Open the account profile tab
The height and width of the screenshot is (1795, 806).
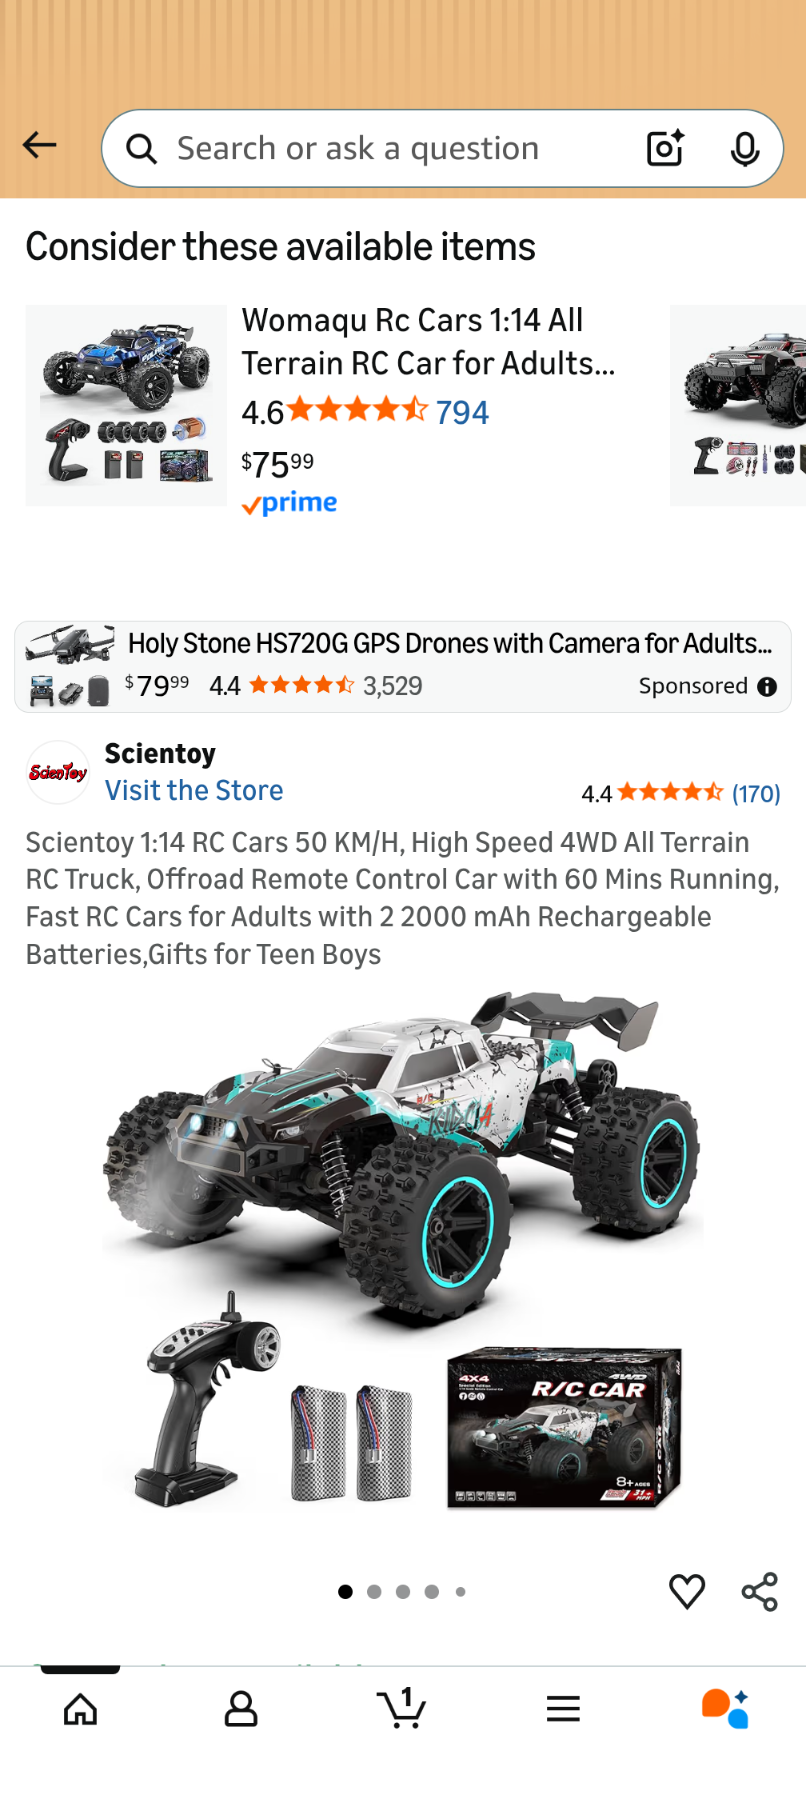click(x=241, y=1709)
